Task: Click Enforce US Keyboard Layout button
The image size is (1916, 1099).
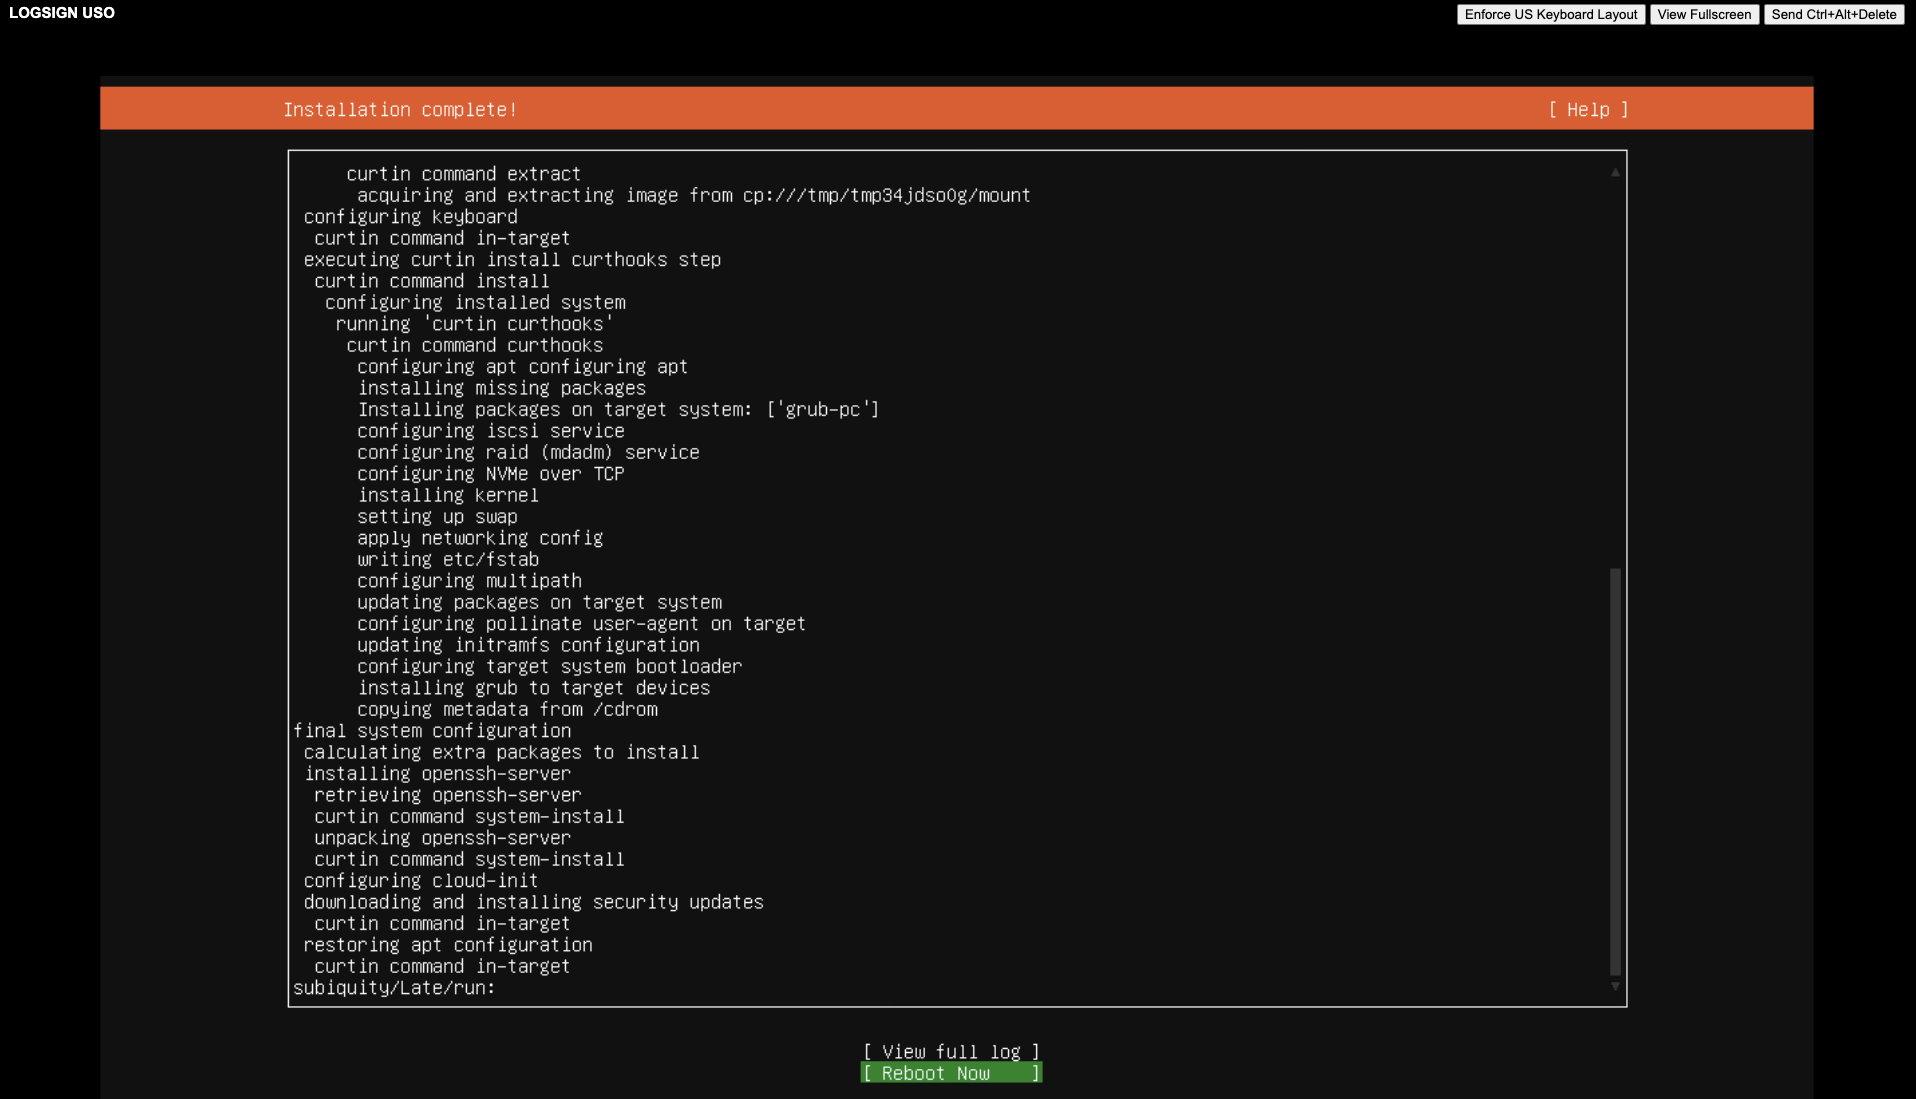Action: [x=1550, y=14]
